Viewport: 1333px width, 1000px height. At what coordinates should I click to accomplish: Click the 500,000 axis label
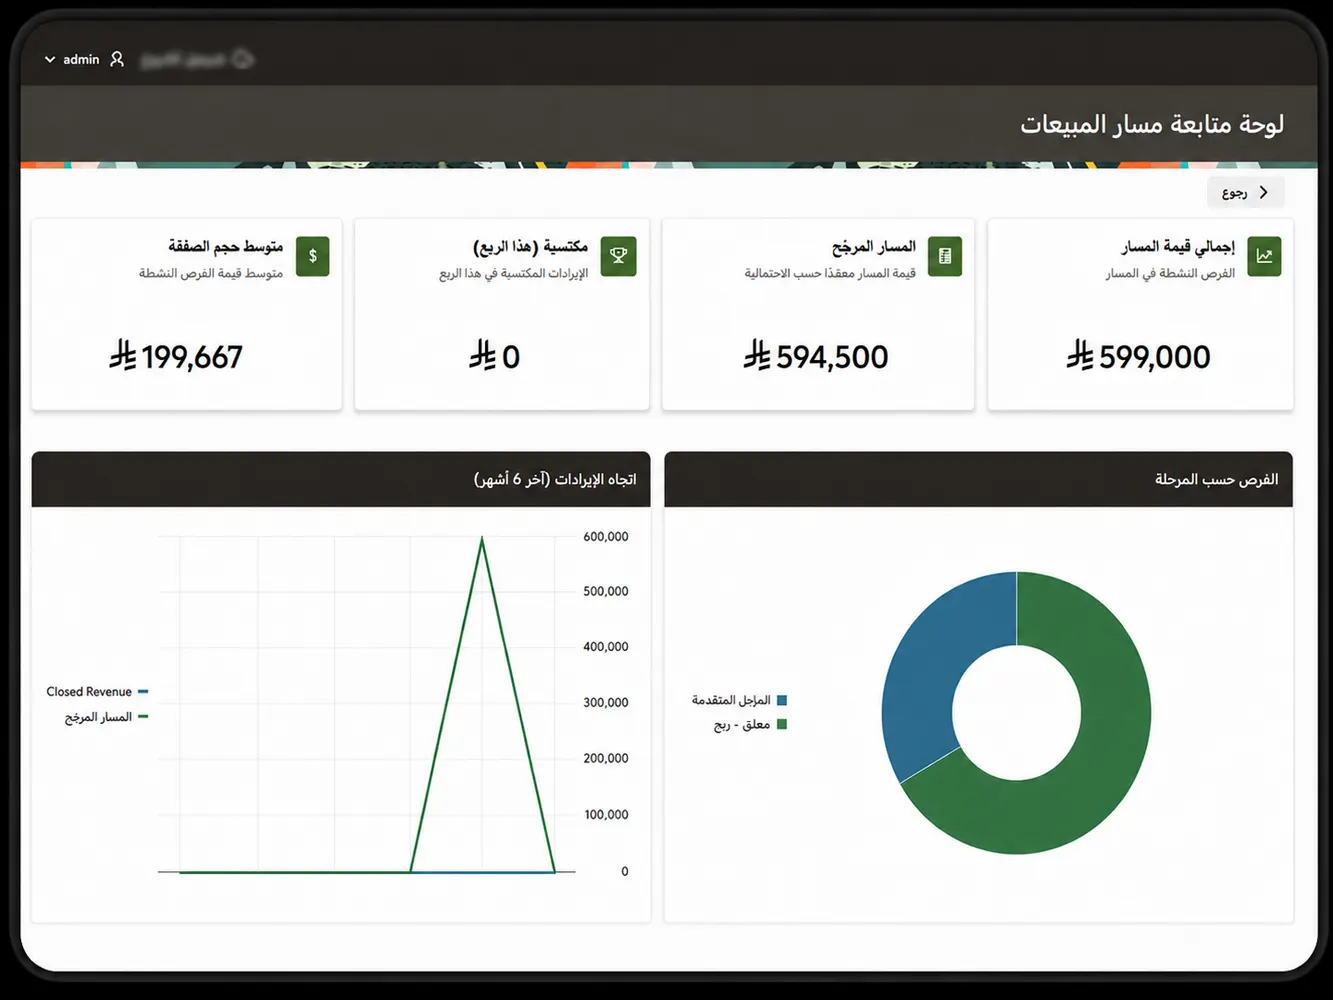[x=606, y=591]
